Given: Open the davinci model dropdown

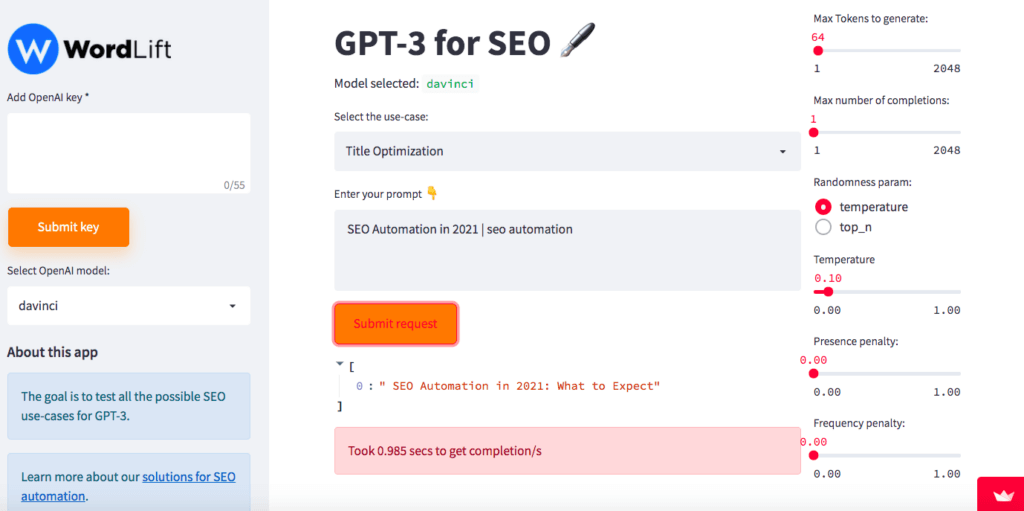Looking at the screenshot, I should click(129, 305).
